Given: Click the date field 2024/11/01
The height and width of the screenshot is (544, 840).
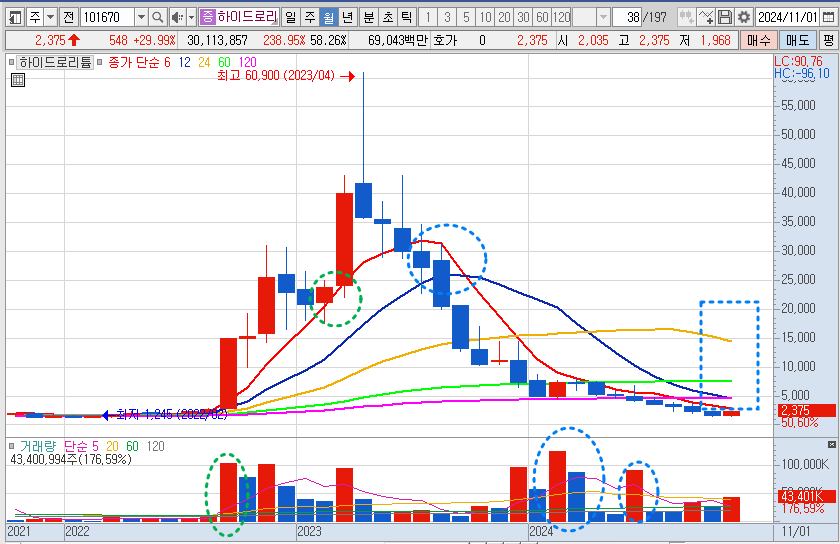Looking at the screenshot, I should coord(787,17).
